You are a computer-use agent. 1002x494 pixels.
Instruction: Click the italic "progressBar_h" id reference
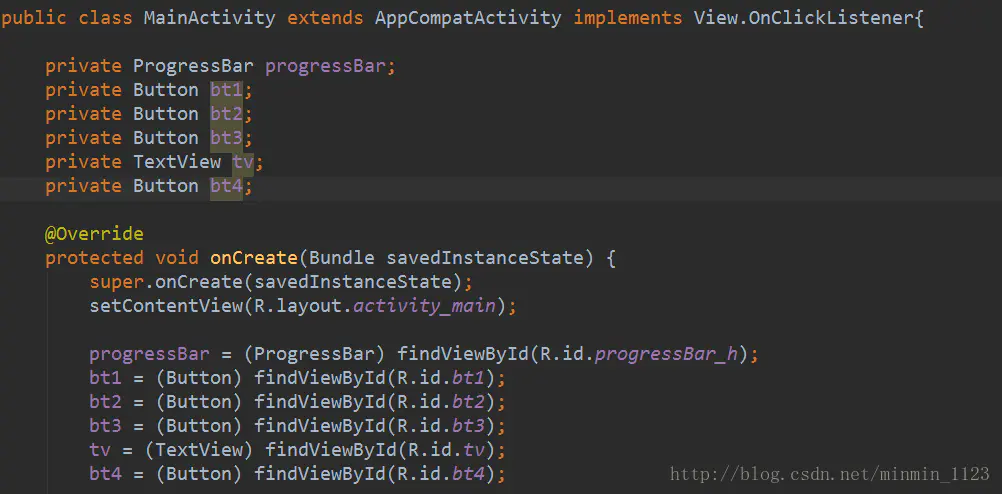pyautogui.click(x=667, y=355)
